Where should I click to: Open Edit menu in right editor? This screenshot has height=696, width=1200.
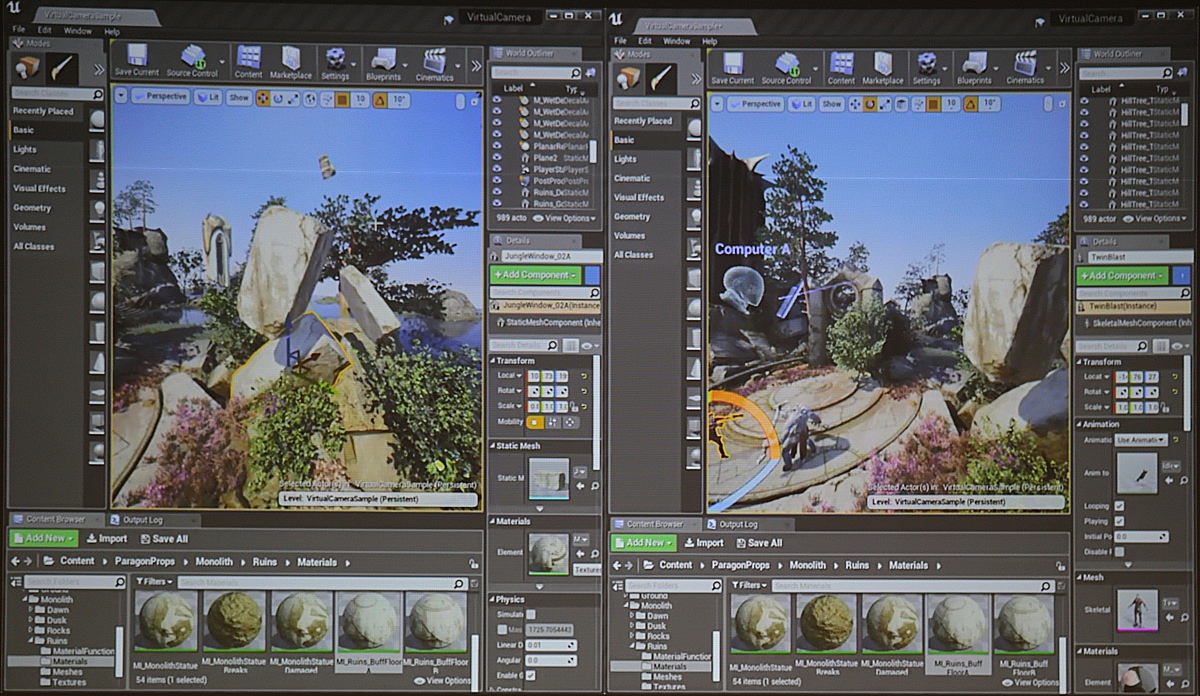[x=645, y=41]
